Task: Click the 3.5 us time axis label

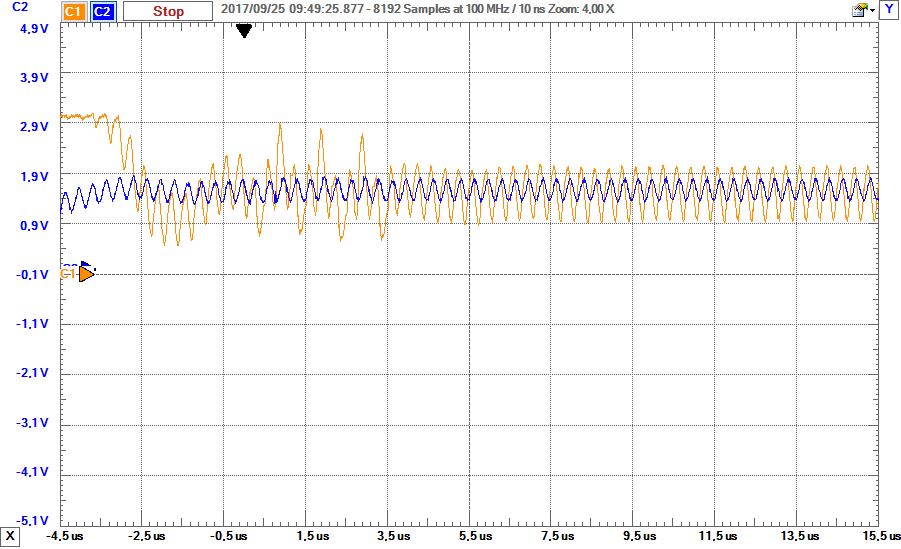Action: [394, 536]
